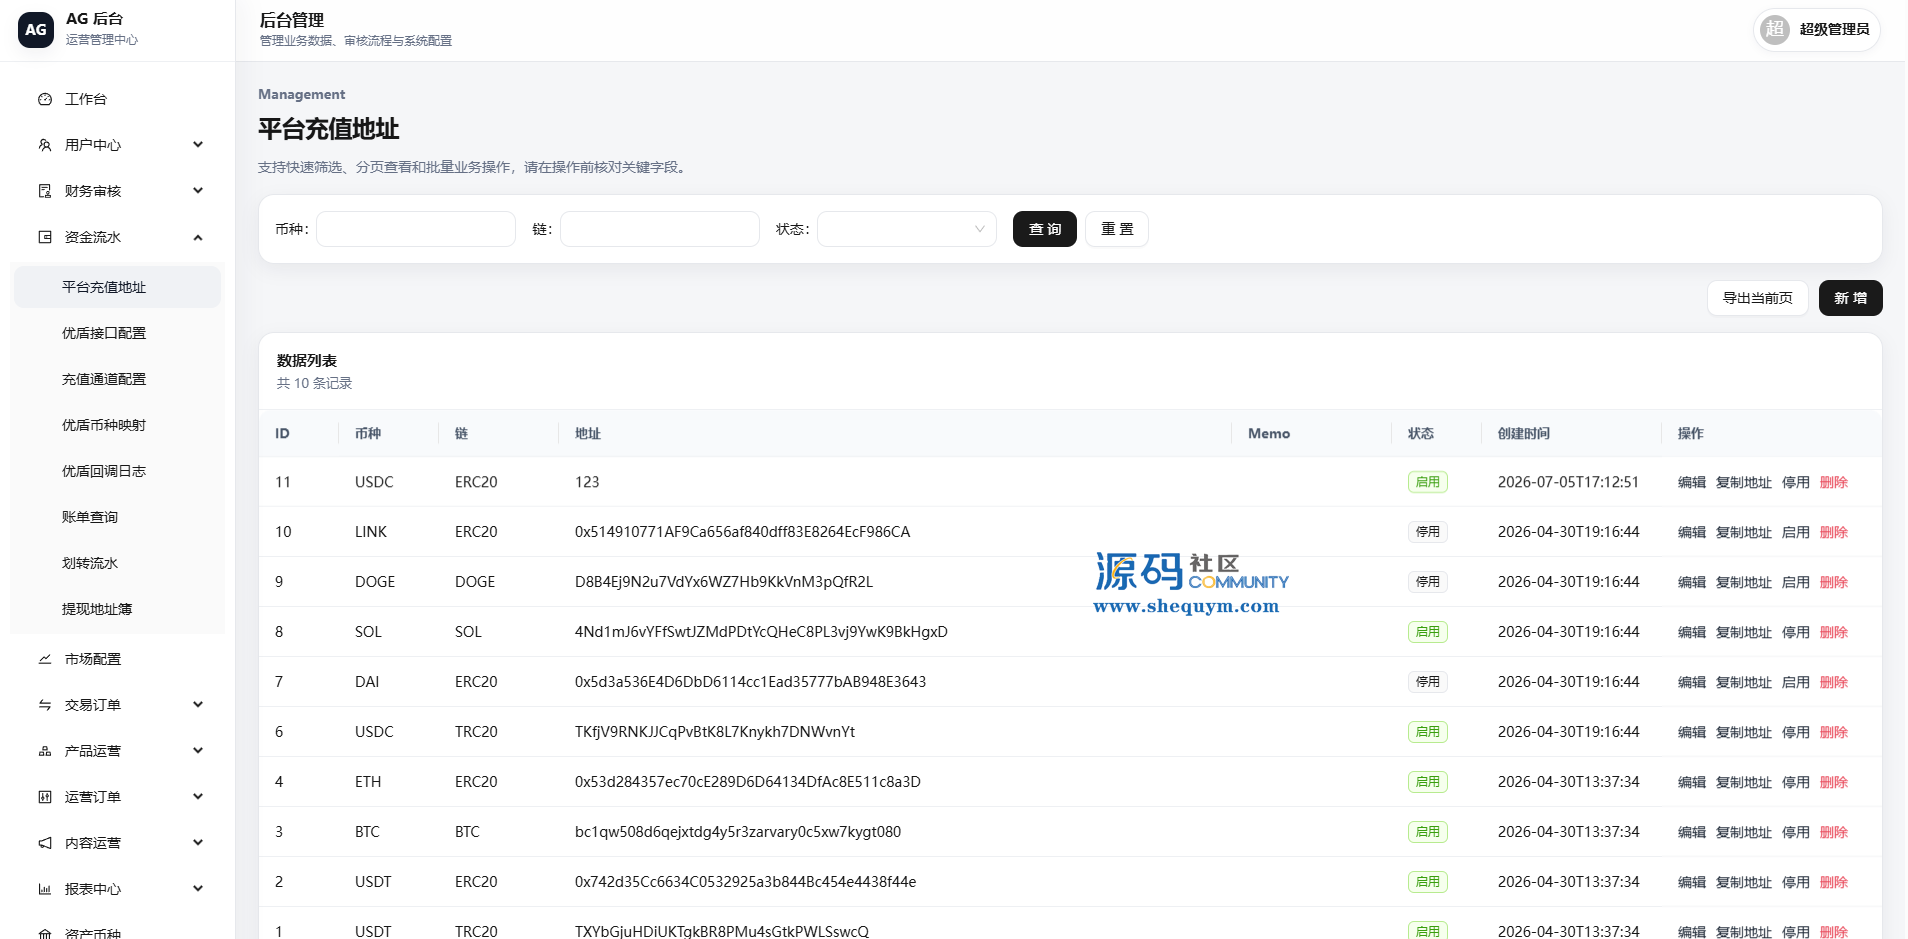Click the BTC address starting with bc1qw508d6
This screenshot has height=939, width=1908.
[738, 832]
